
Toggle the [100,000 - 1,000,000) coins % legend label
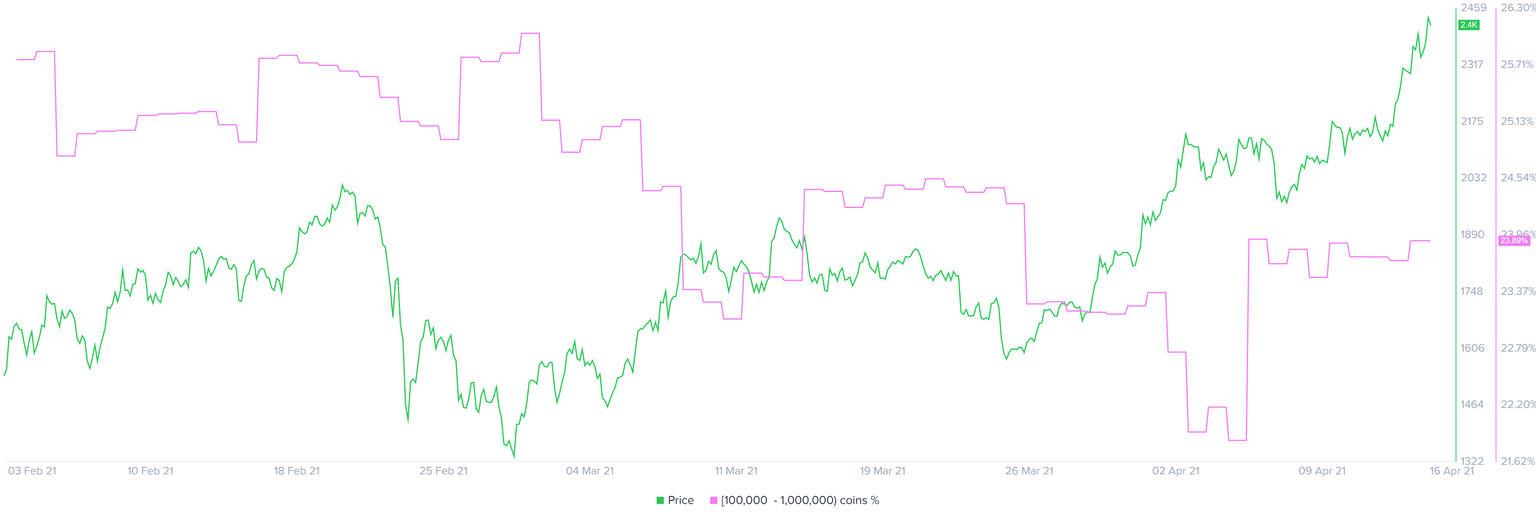tap(799, 500)
